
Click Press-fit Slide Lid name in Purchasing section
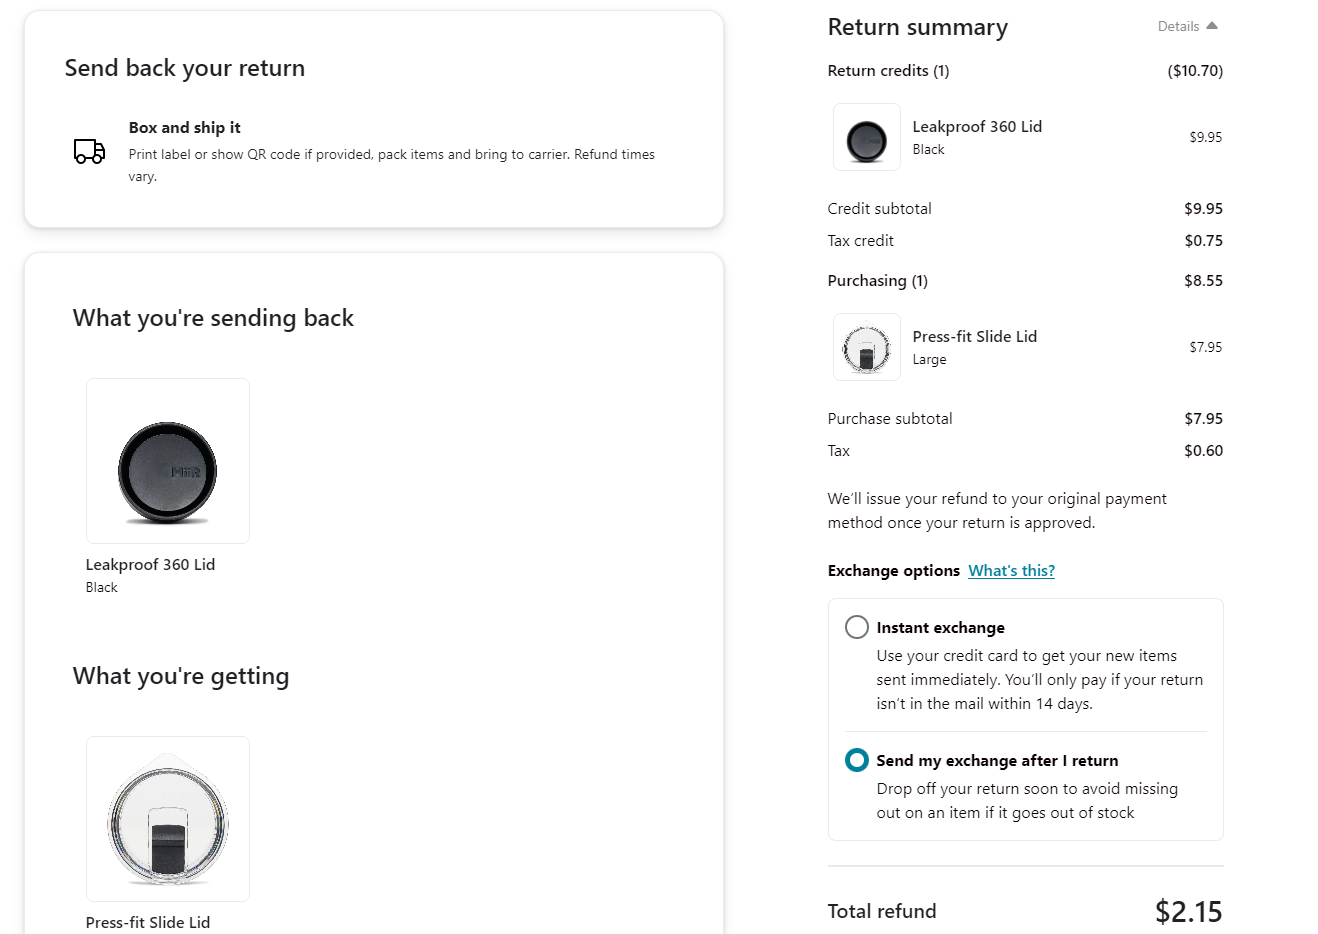coord(974,337)
